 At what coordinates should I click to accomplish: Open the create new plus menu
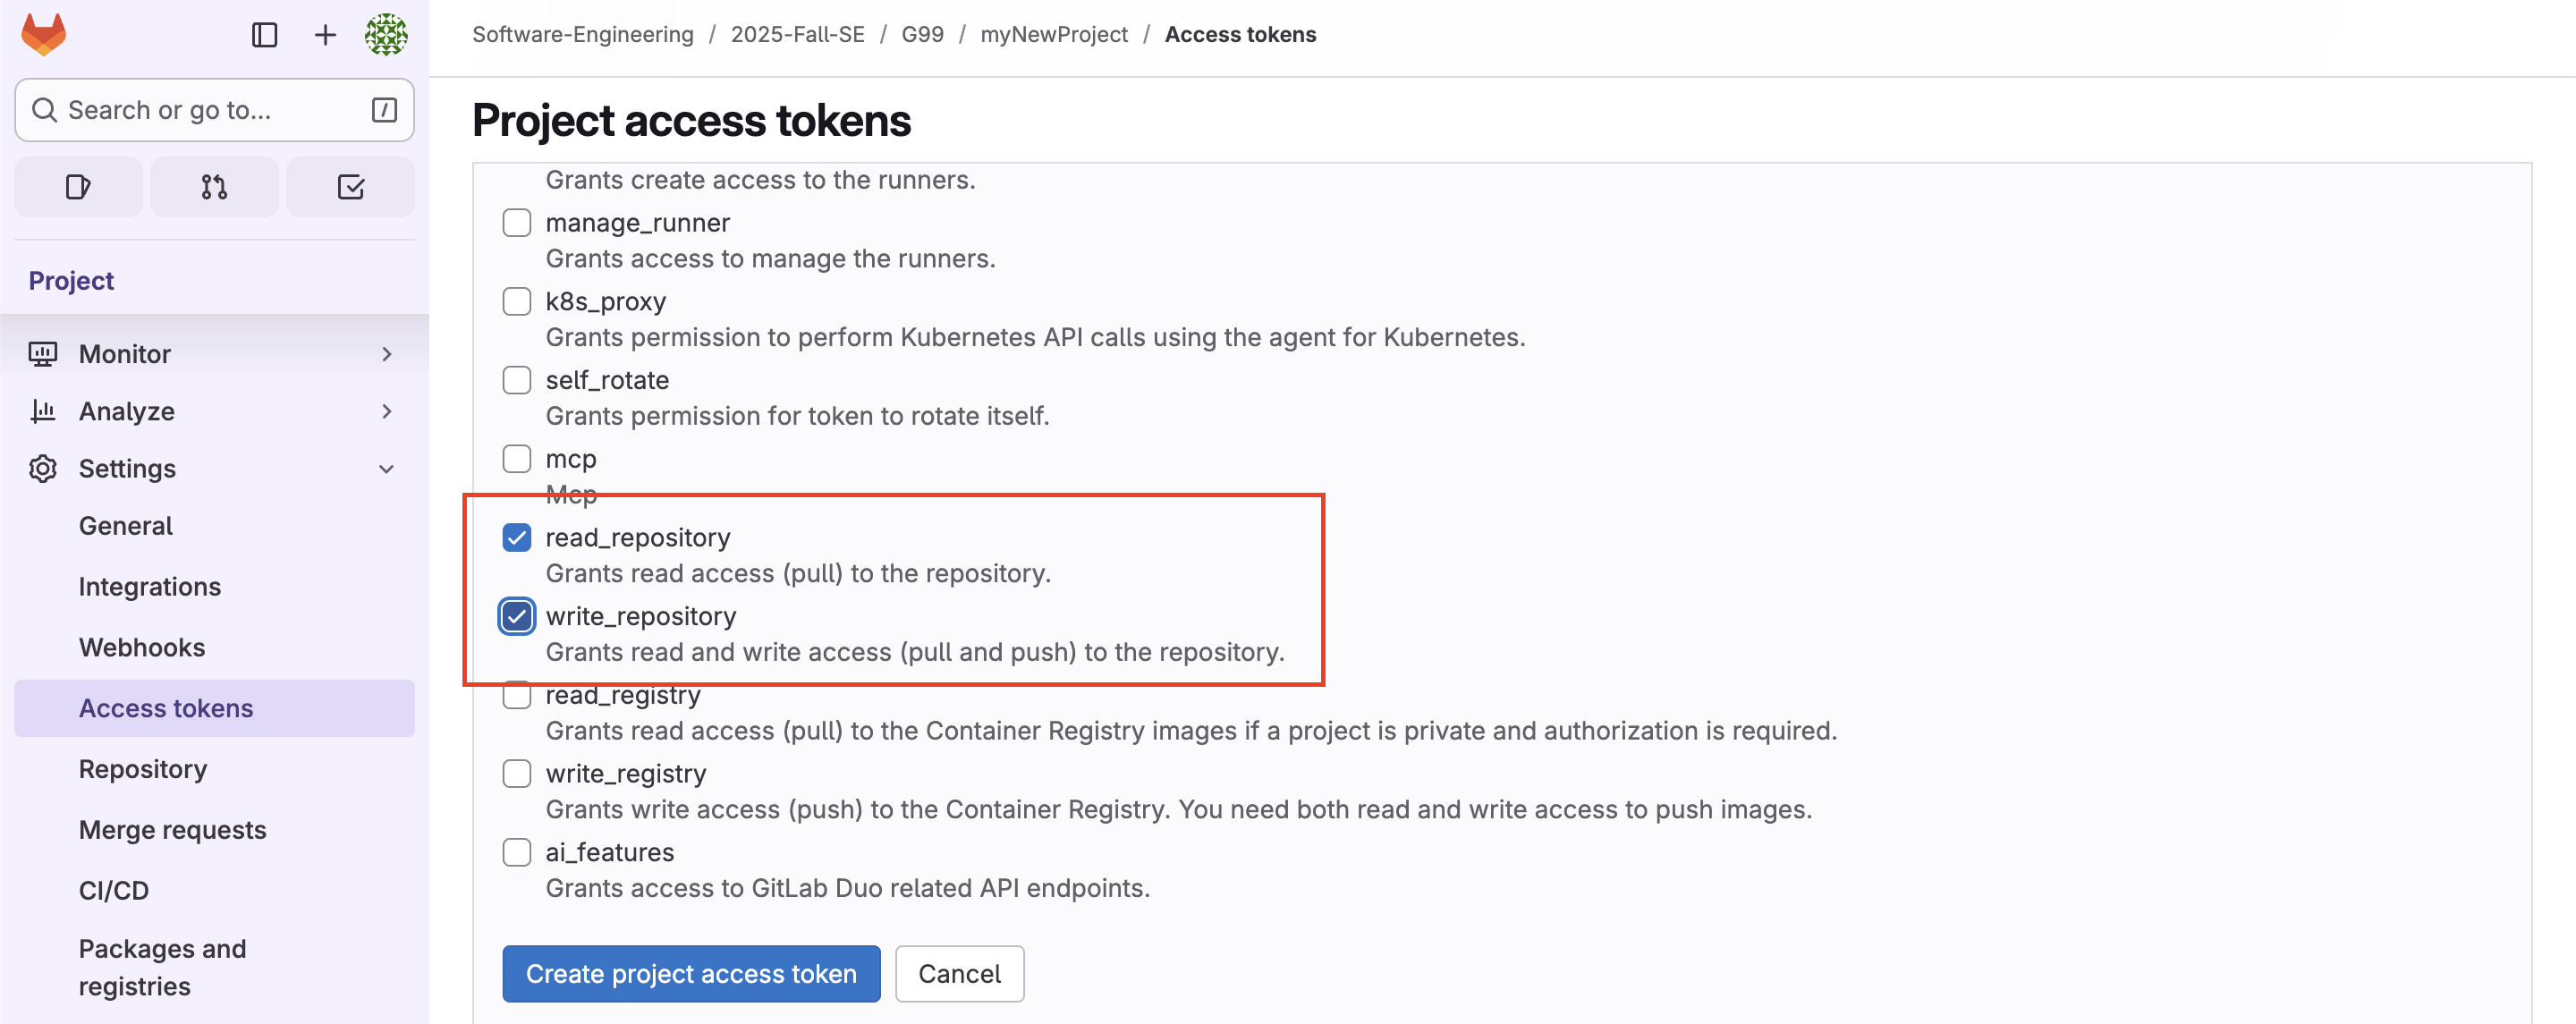[325, 35]
